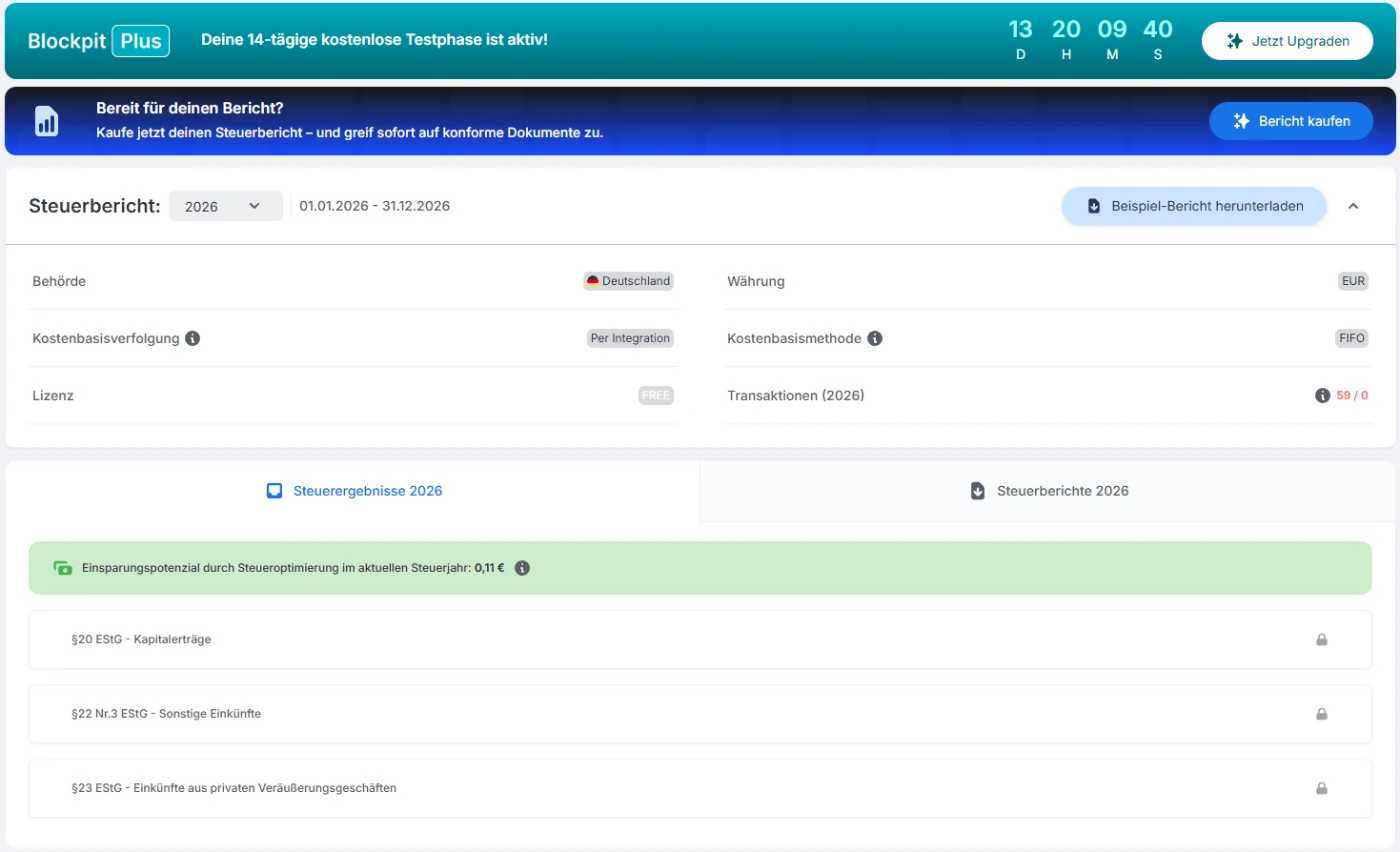Click the 59 / 0 transaction count
The width and height of the screenshot is (1400, 852).
(1352, 396)
